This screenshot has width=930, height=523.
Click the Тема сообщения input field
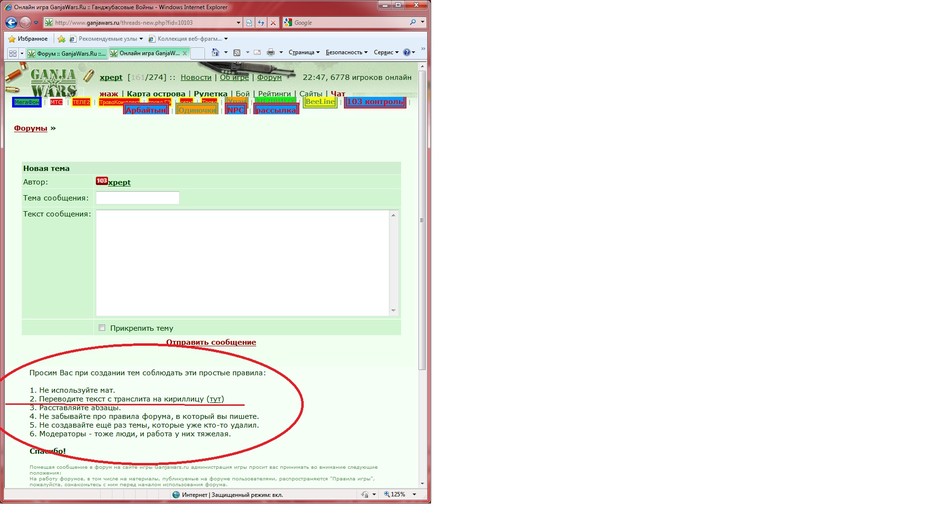point(138,198)
